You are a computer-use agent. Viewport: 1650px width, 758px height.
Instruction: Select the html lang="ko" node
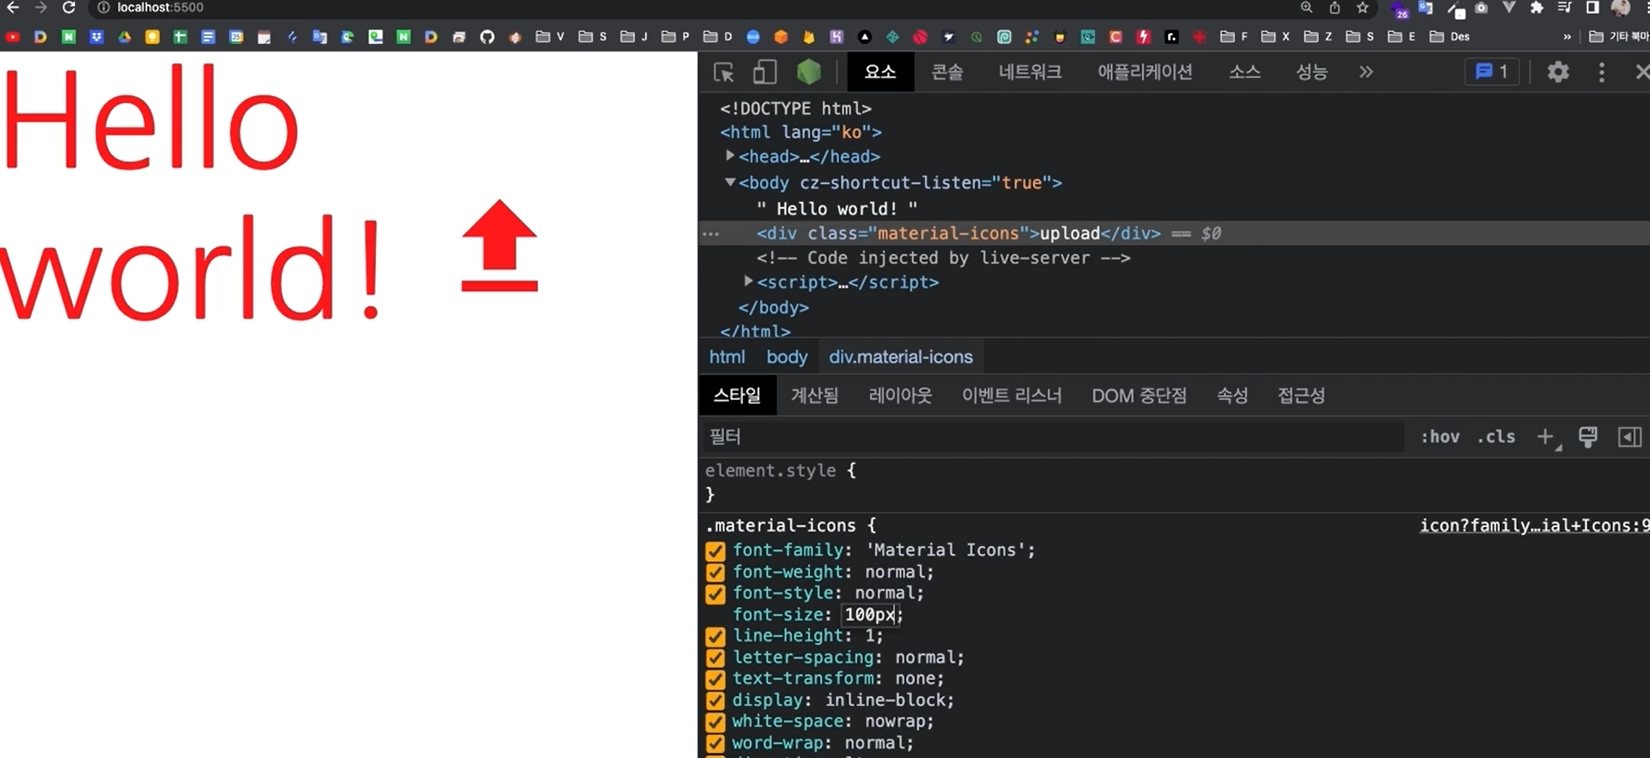[801, 132]
